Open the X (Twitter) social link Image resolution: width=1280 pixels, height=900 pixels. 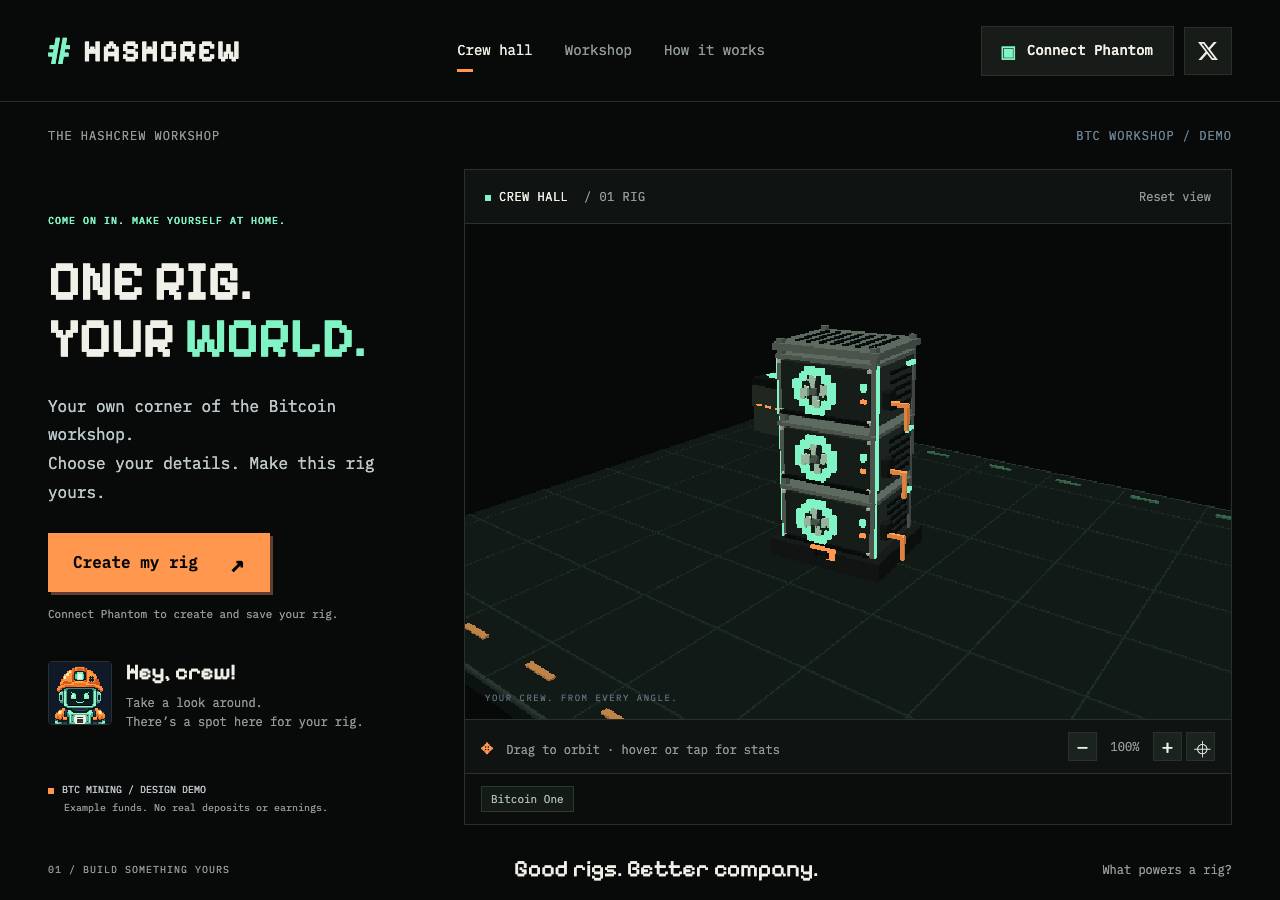[x=1208, y=51]
